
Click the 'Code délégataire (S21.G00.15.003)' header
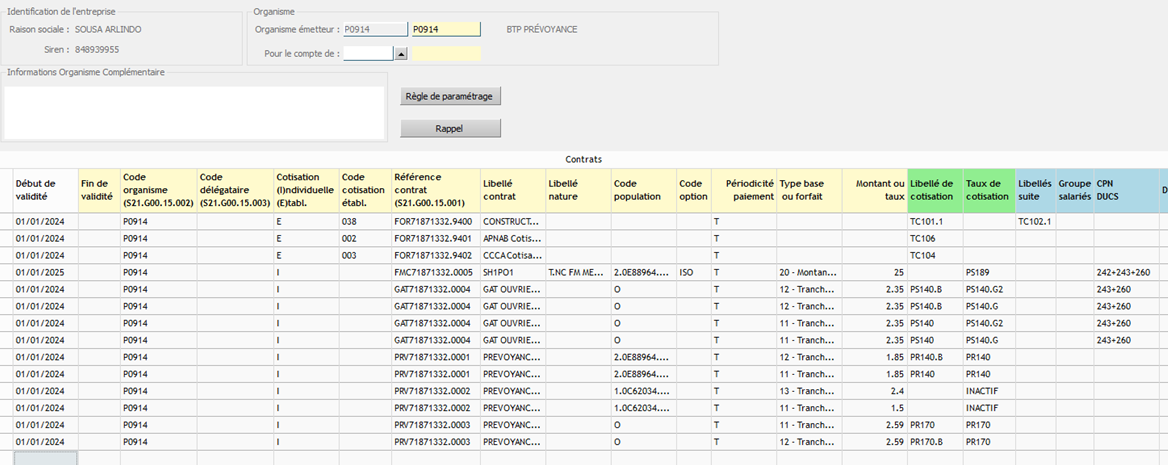tap(235, 190)
